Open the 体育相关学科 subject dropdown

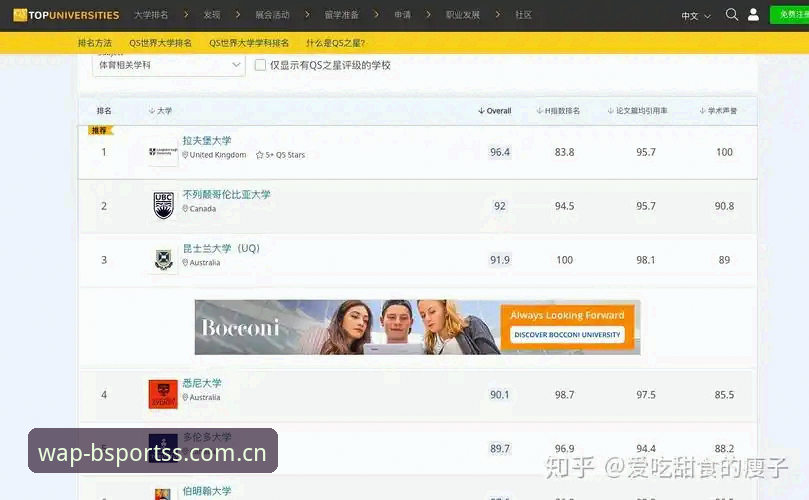(x=169, y=65)
